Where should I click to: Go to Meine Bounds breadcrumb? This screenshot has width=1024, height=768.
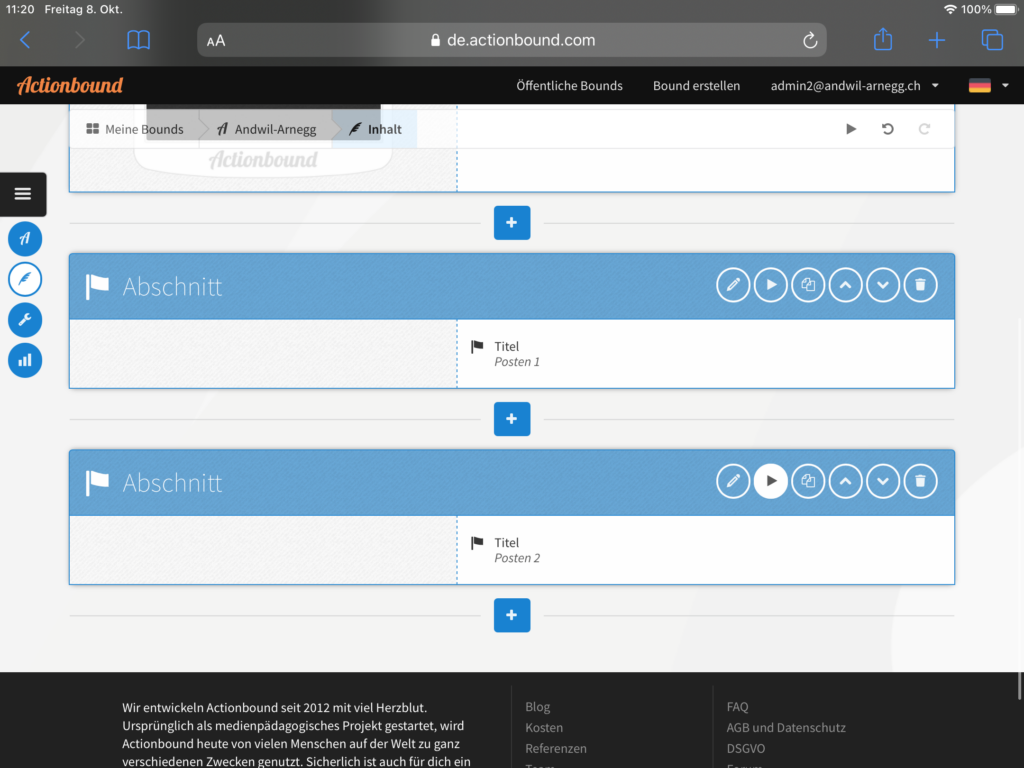click(135, 129)
